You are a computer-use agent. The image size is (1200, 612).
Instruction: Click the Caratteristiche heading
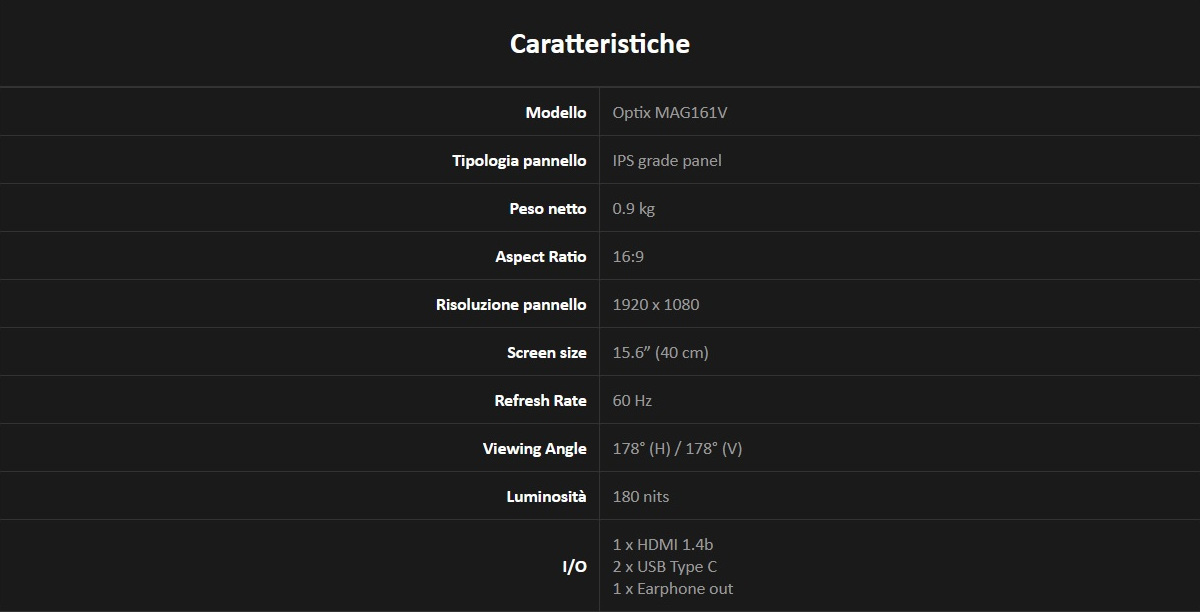600,44
